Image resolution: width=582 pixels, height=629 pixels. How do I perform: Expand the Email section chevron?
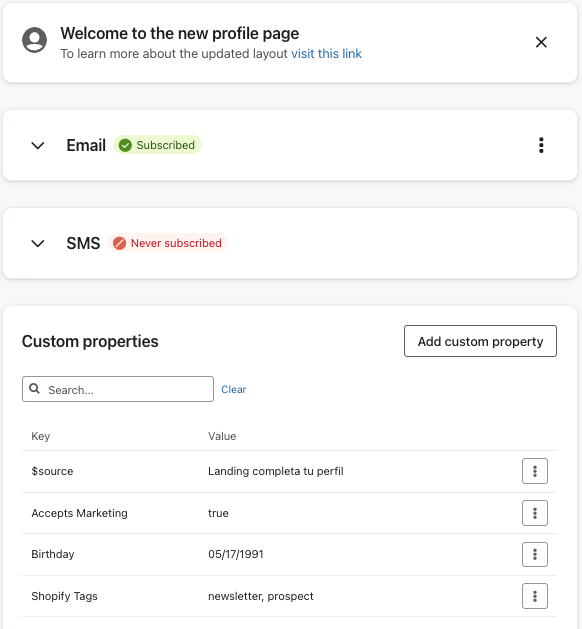[x=38, y=145]
